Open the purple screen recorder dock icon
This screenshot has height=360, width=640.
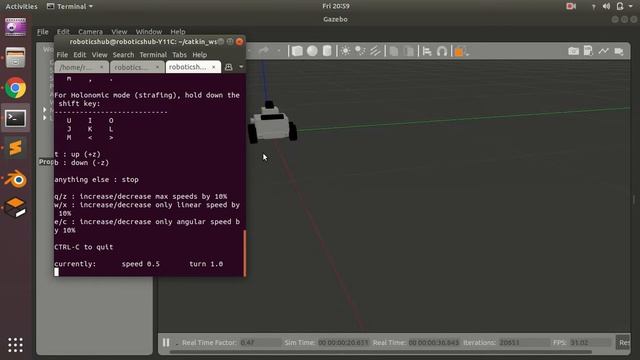[16, 27]
